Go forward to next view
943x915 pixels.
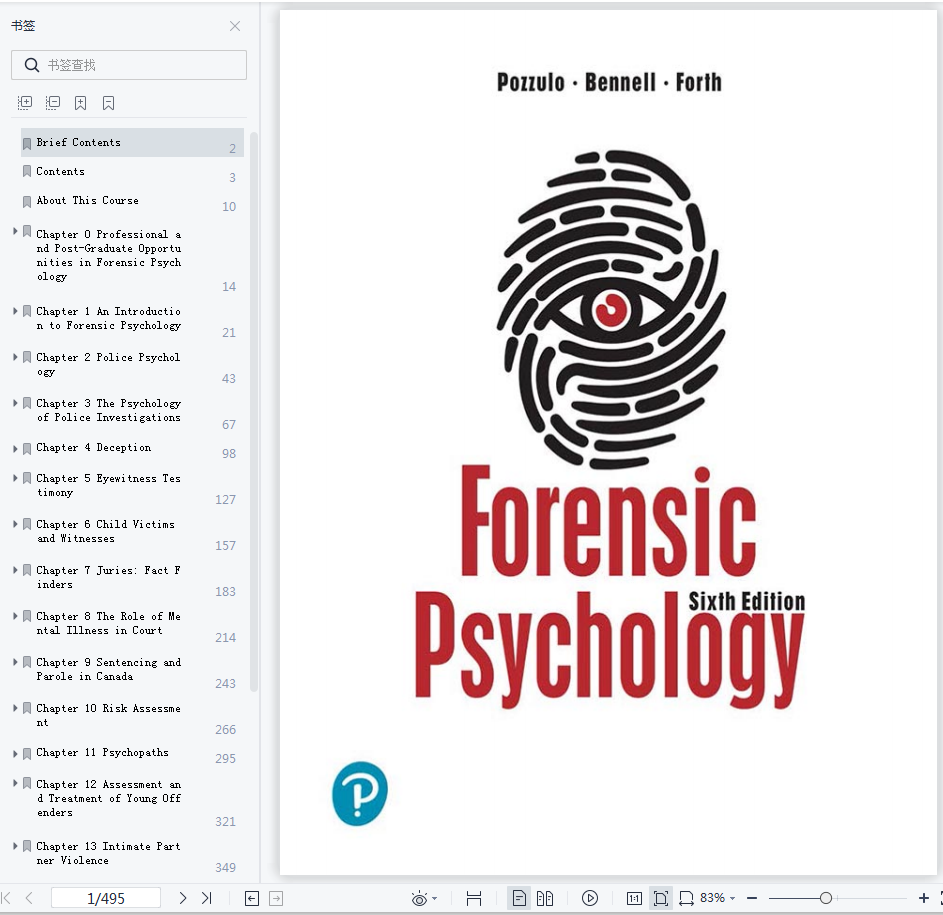(x=276, y=899)
